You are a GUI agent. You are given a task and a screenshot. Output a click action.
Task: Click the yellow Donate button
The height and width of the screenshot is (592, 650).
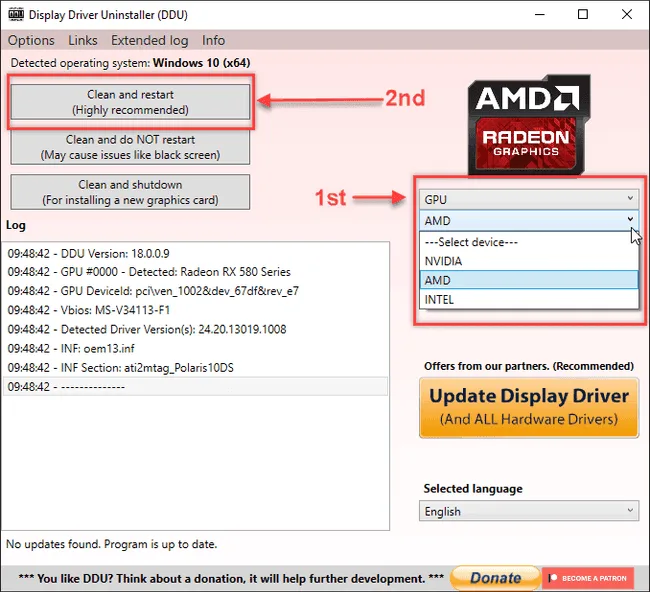(x=495, y=578)
